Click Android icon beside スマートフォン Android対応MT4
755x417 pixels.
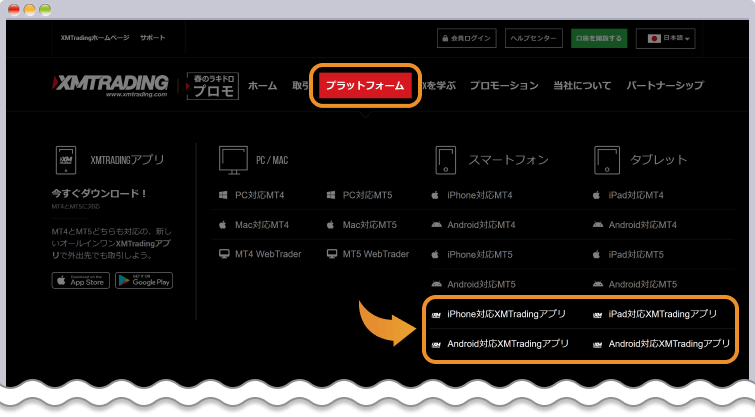pos(436,224)
